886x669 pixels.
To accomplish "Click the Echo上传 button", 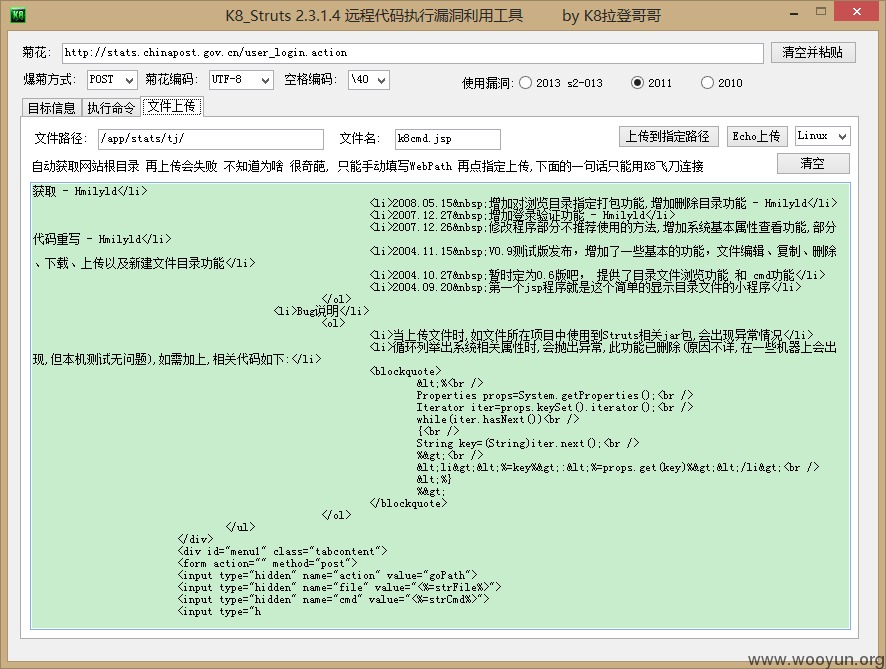I will click(756, 136).
